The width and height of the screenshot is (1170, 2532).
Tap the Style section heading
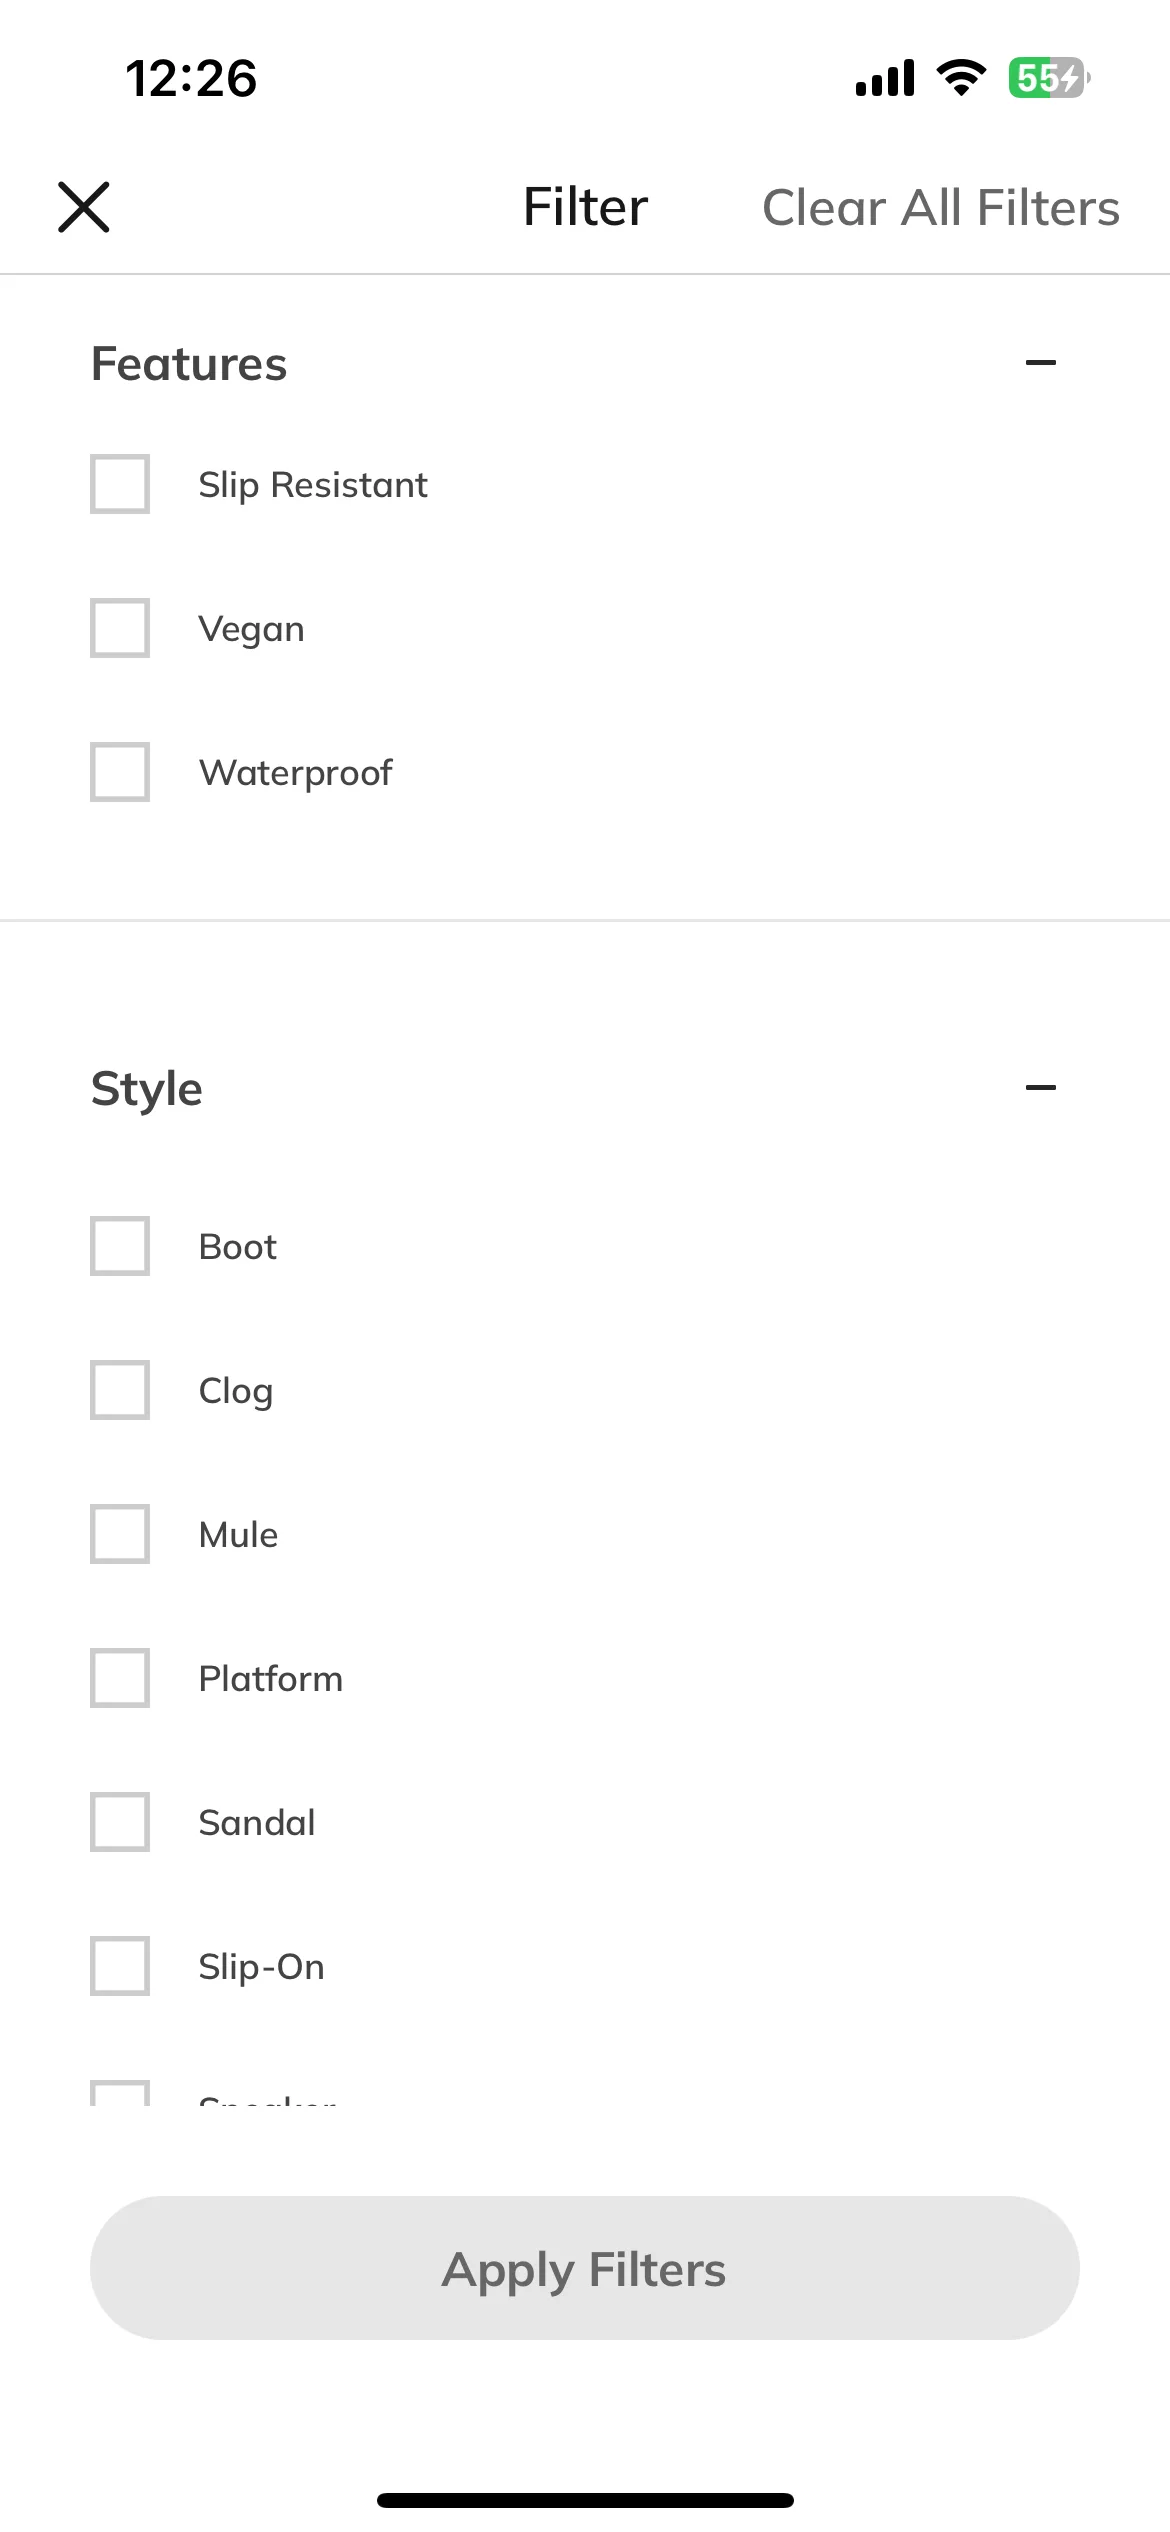(147, 1089)
